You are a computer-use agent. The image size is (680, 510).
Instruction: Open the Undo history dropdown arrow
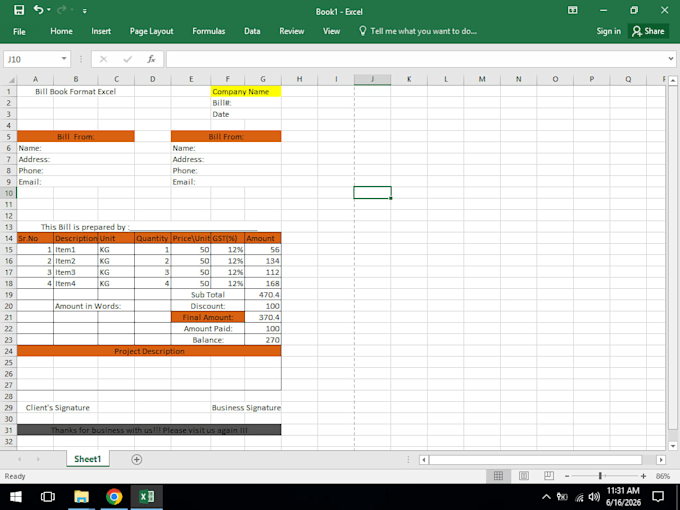[x=49, y=10]
